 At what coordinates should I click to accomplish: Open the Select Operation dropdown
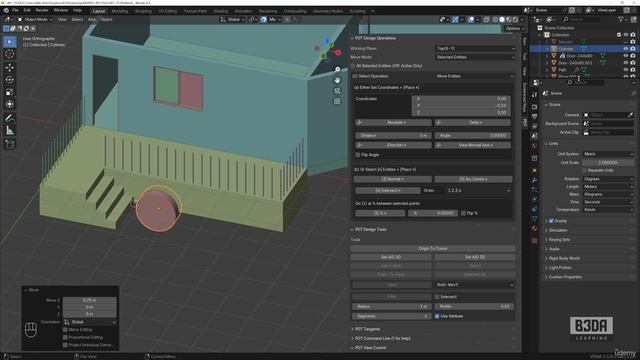coord(474,76)
